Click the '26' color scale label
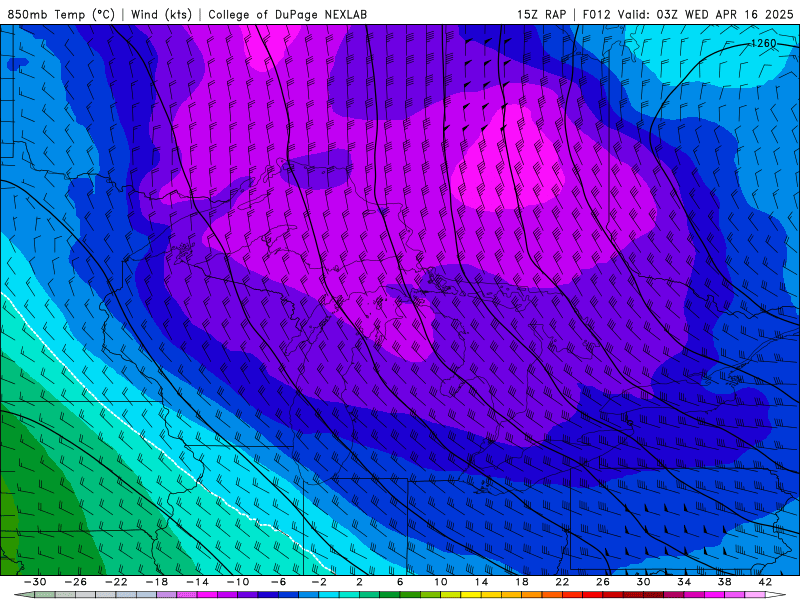The image size is (800, 600). pos(603,582)
